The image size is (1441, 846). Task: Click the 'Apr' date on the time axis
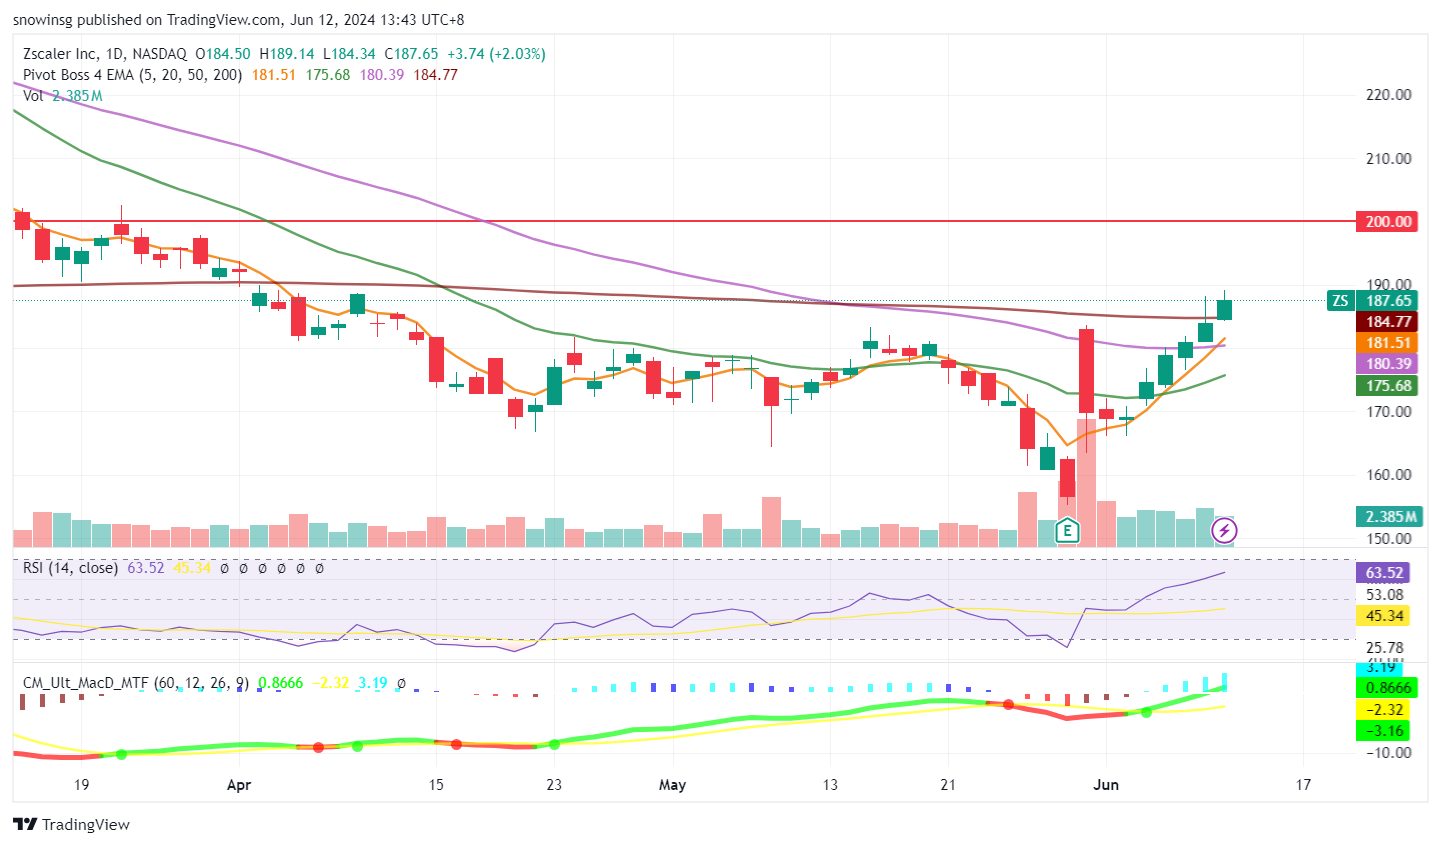(238, 785)
